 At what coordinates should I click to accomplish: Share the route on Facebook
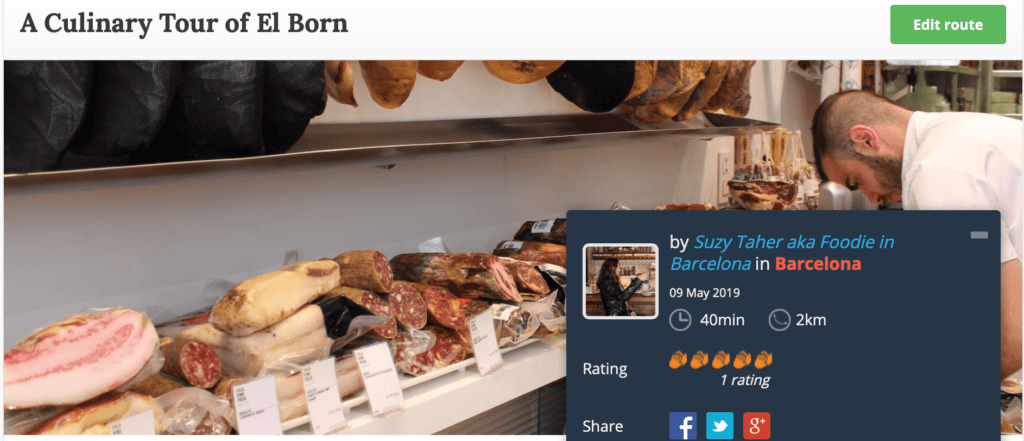click(x=683, y=426)
